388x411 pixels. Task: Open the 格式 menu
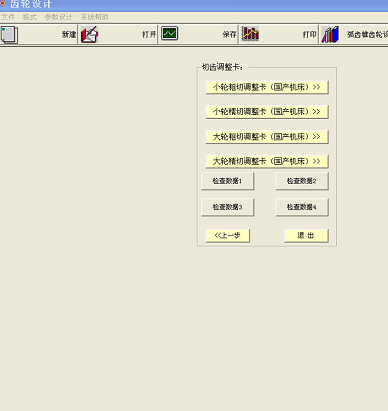pyautogui.click(x=30, y=17)
